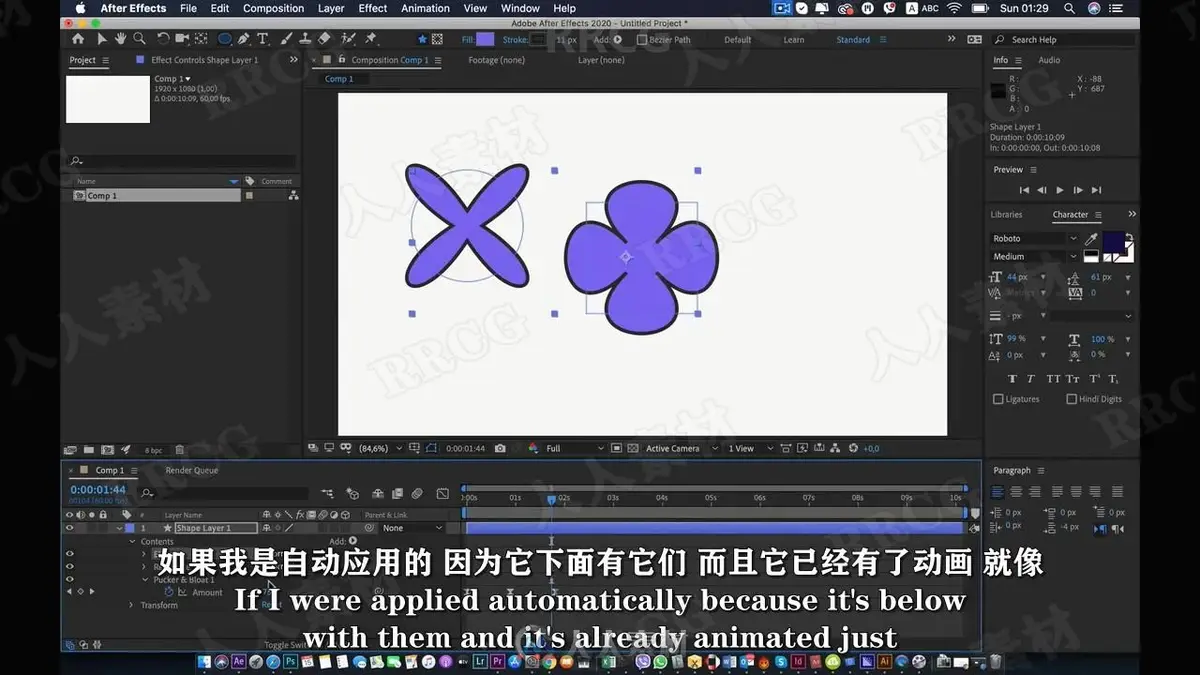Expand the Transform property group

coord(131,605)
